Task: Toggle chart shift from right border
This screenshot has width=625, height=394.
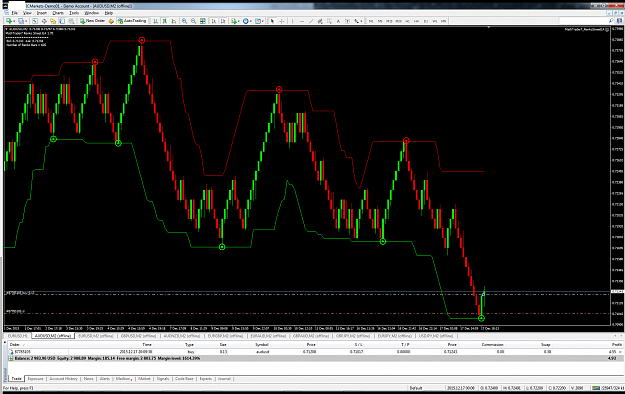Action: (223, 21)
